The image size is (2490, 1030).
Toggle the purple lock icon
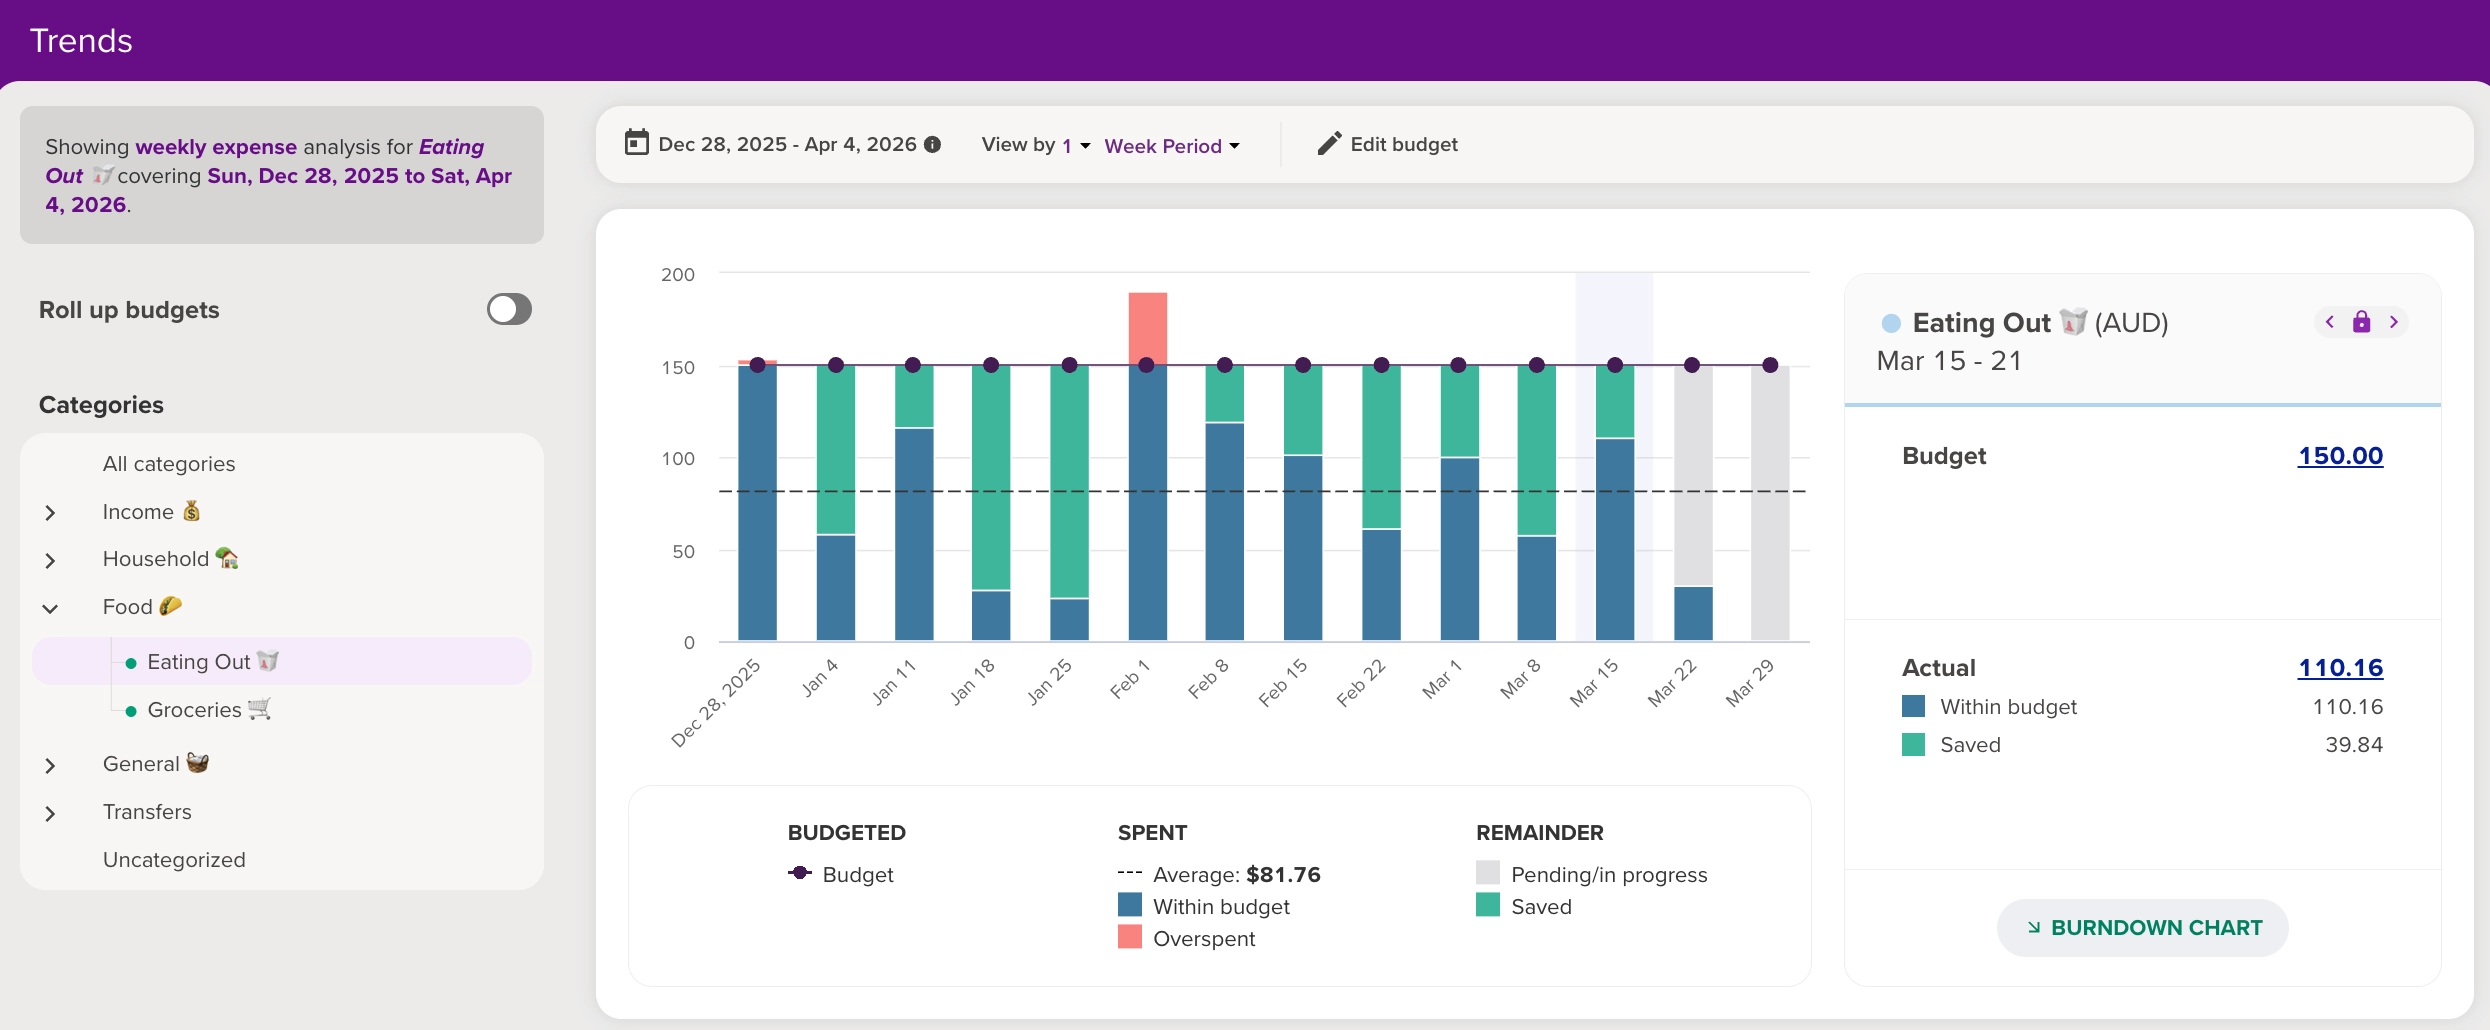pos(2362,322)
